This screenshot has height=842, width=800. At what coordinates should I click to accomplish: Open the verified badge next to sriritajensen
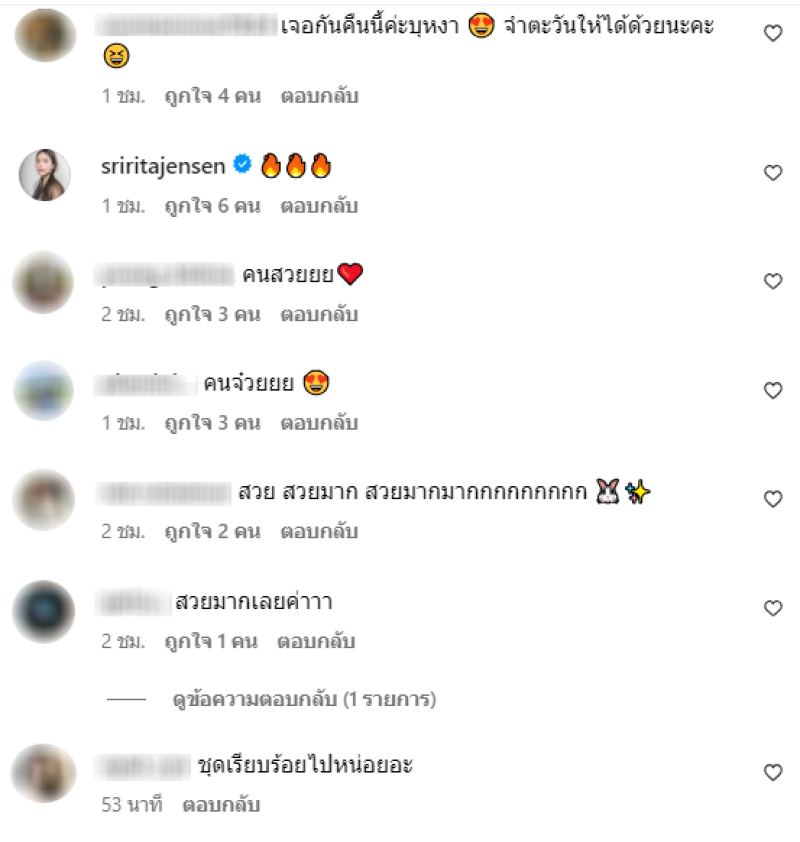[242, 164]
